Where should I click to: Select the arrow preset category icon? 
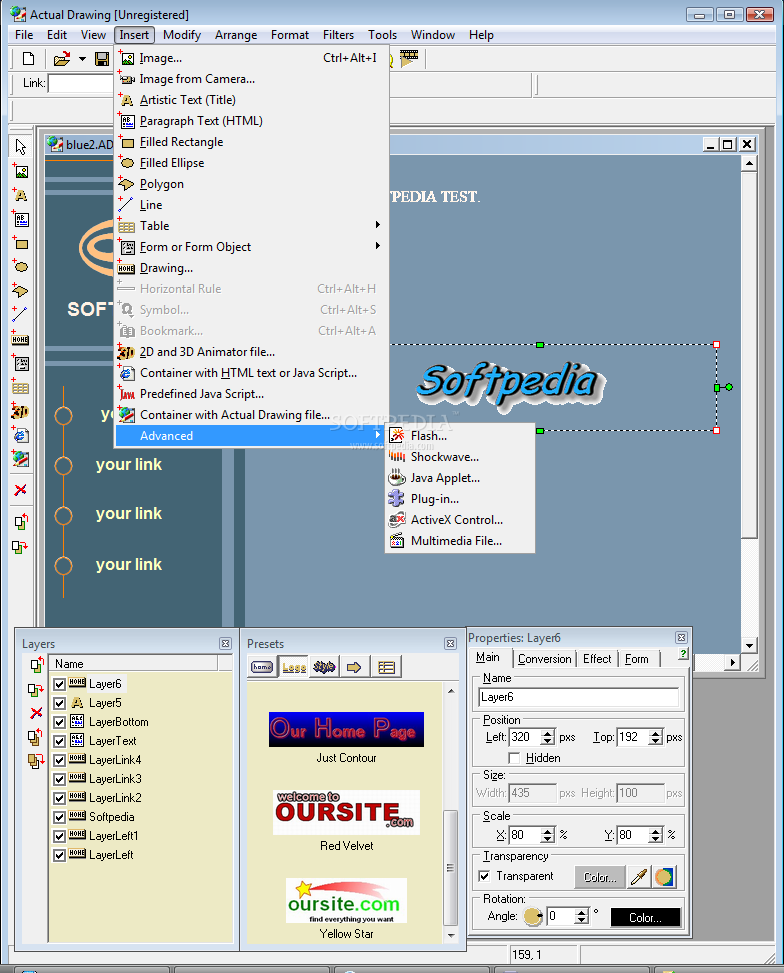pyautogui.click(x=354, y=667)
